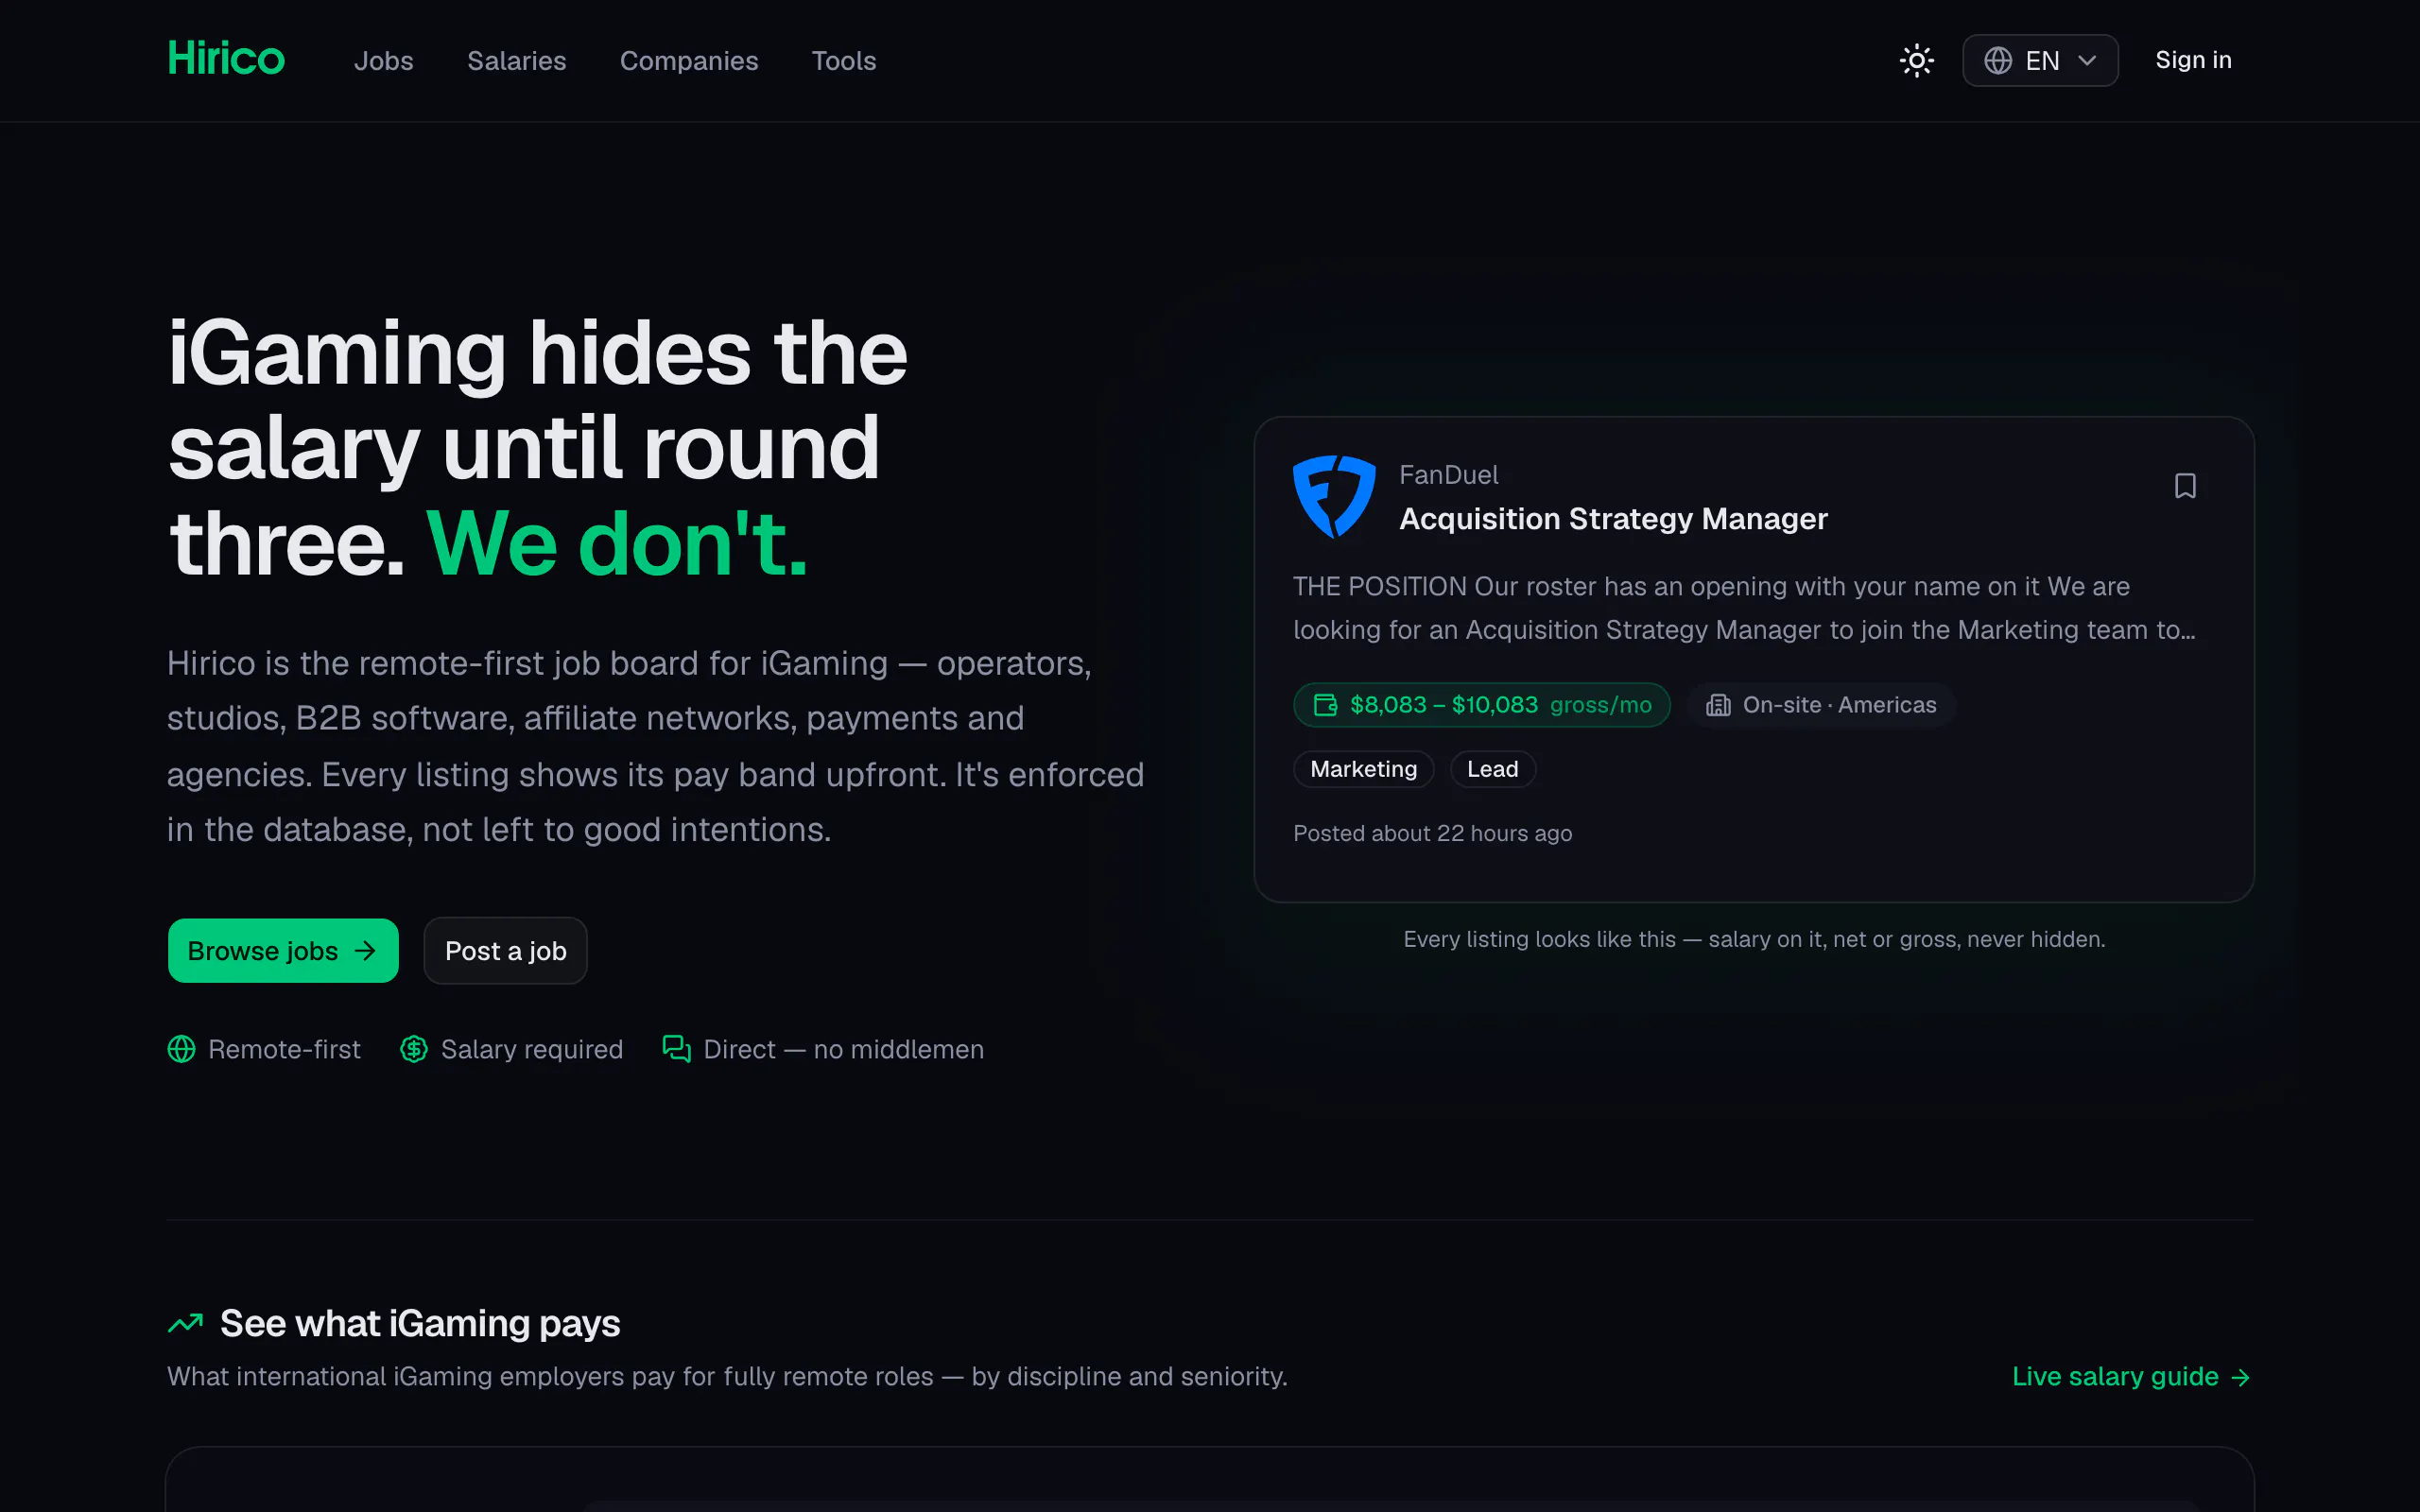
Task: Select the Lead tag
Action: coord(1492,769)
